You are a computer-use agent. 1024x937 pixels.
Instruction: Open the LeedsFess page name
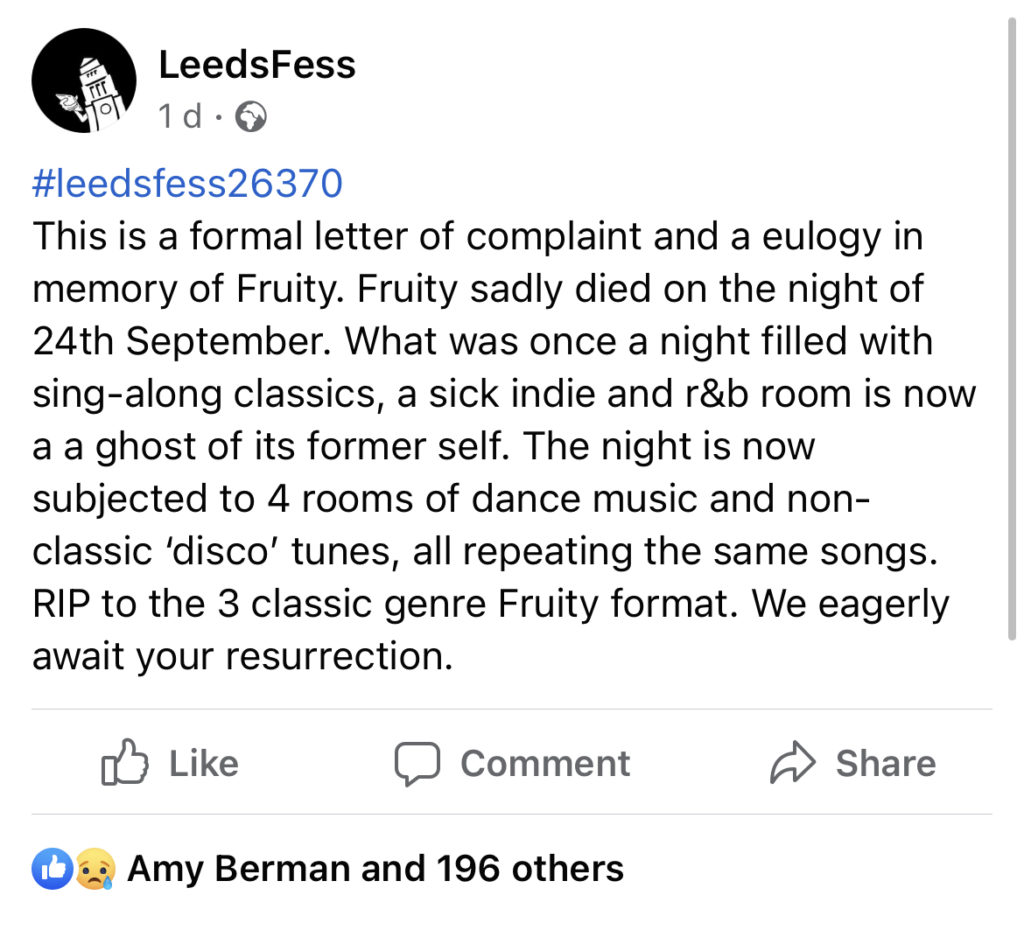tap(257, 65)
